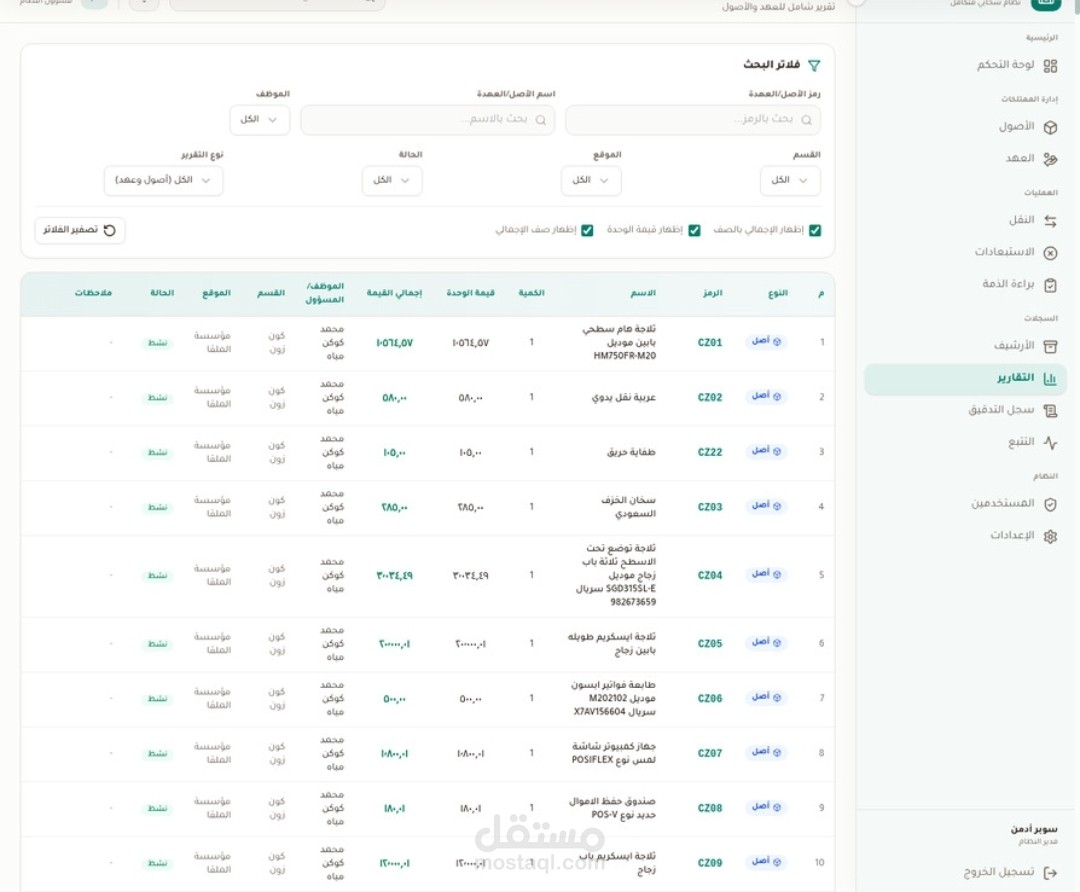The height and width of the screenshot is (892, 1080).
Task: Click the إجمالي القيمة column header
Action: 394,293
